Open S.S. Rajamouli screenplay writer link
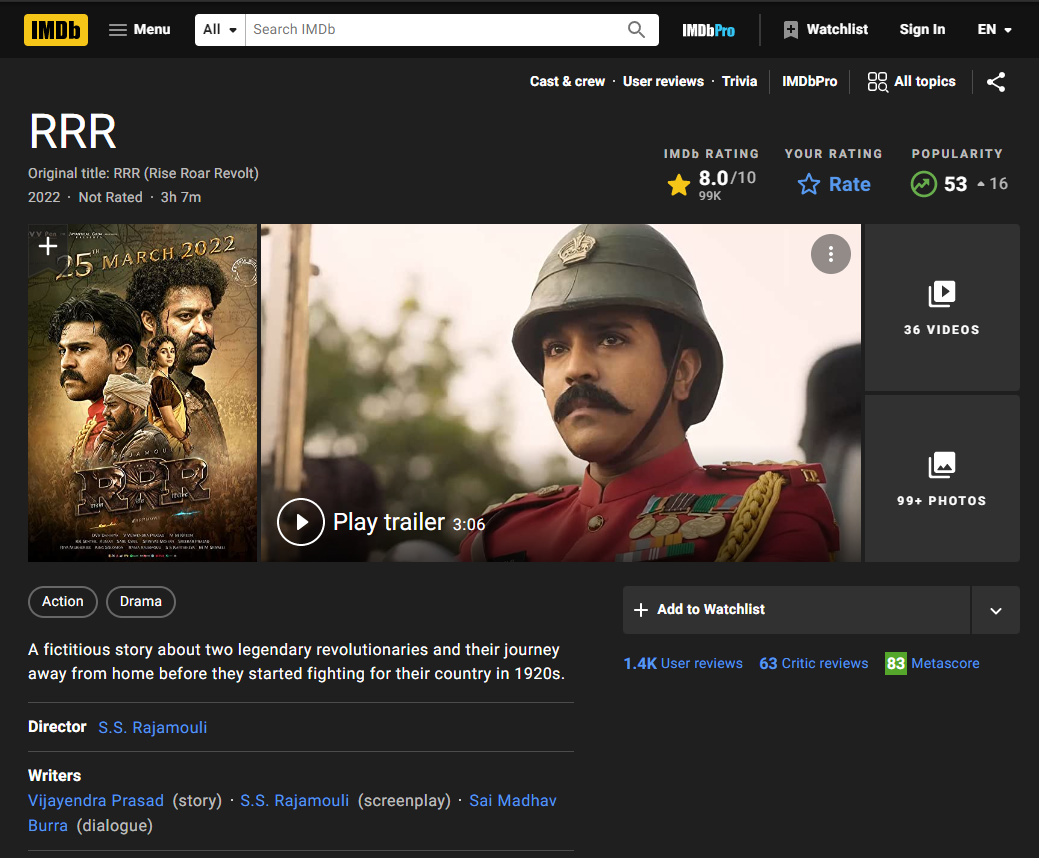This screenshot has width=1039, height=858. (x=294, y=800)
